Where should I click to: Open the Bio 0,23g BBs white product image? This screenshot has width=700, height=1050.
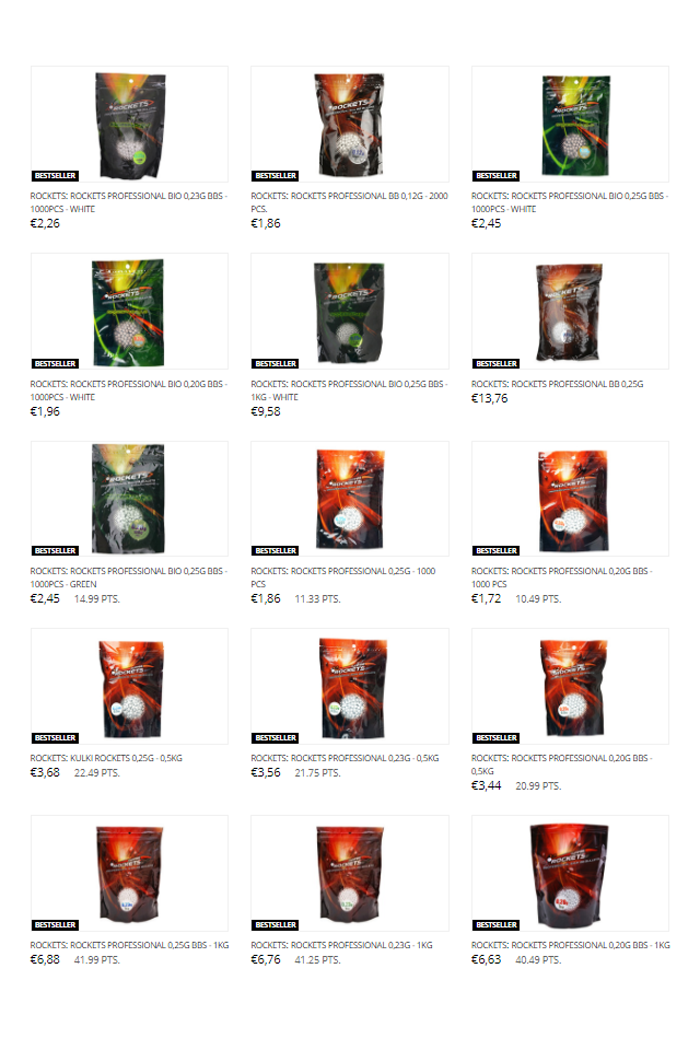click(x=129, y=124)
